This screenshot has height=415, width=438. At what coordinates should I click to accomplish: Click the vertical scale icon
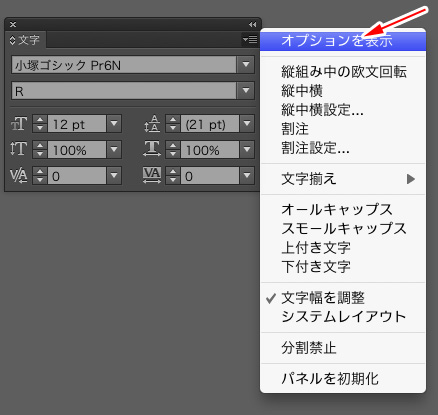pos(19,149)
